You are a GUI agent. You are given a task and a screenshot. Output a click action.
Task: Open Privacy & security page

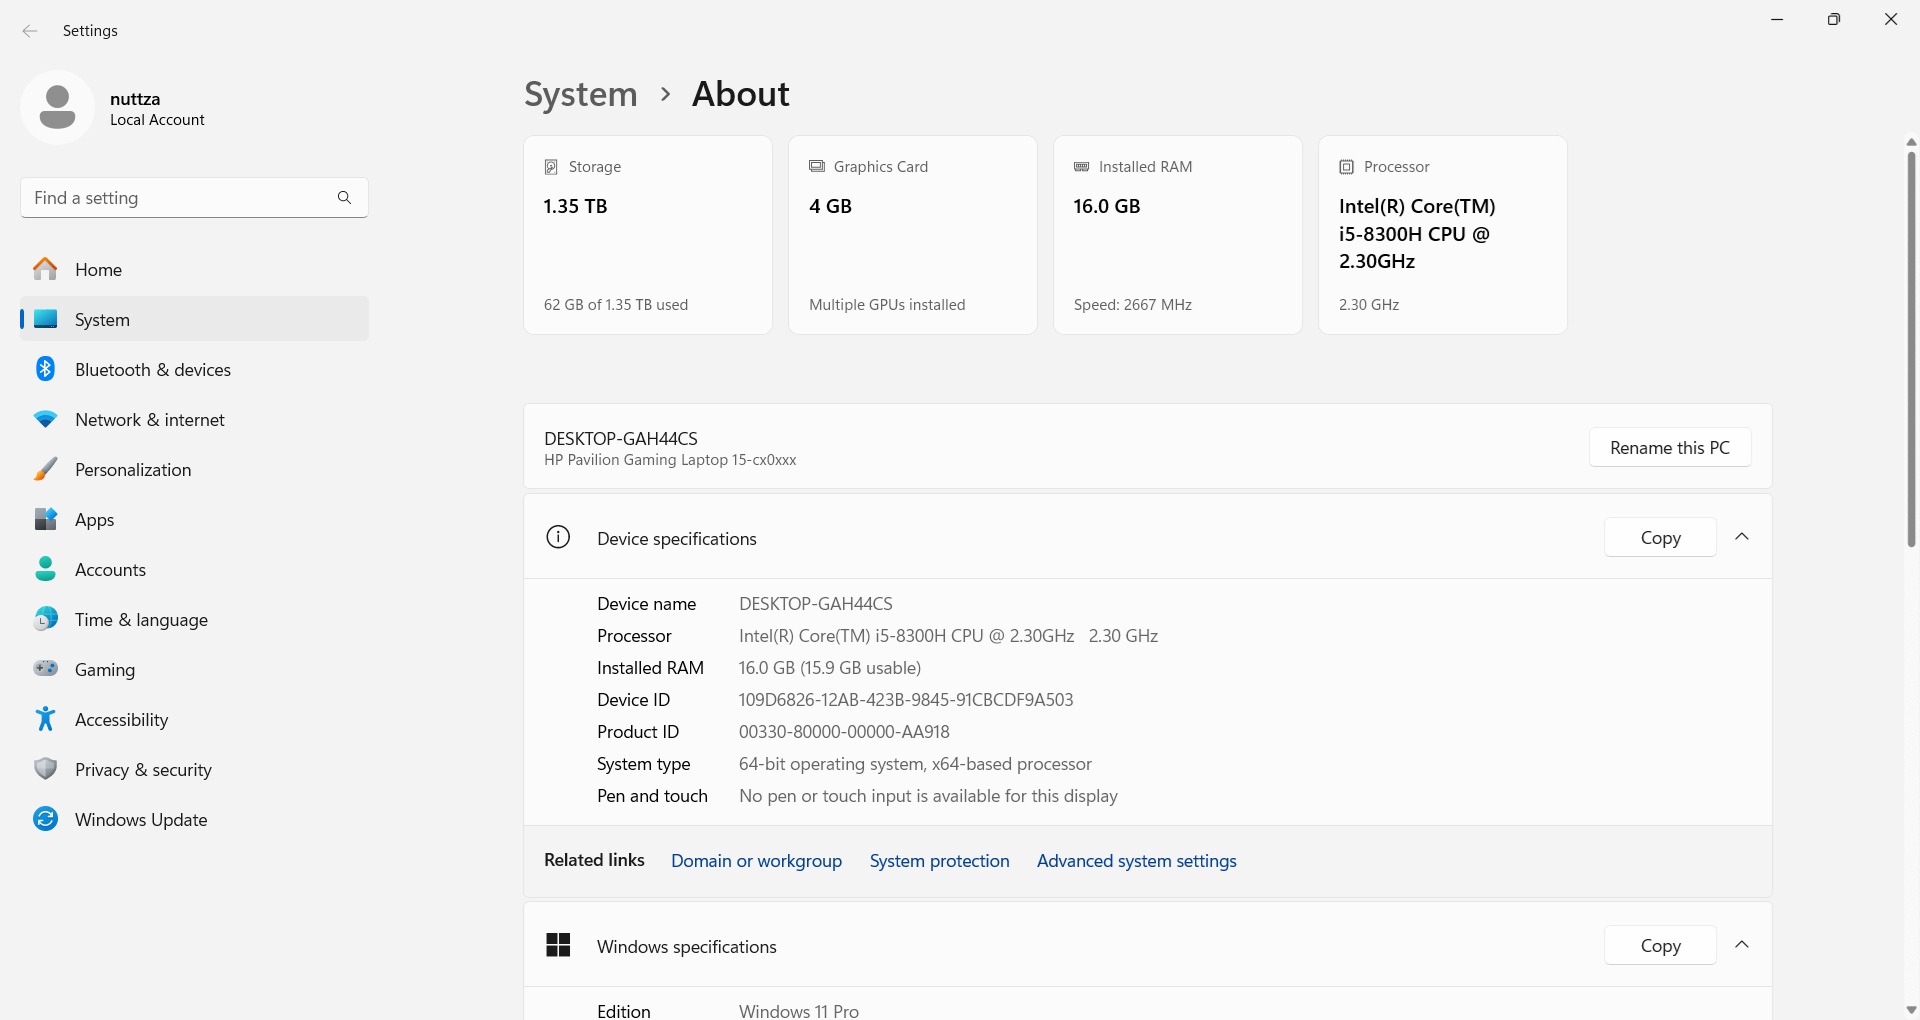click(x=194, y=769)
